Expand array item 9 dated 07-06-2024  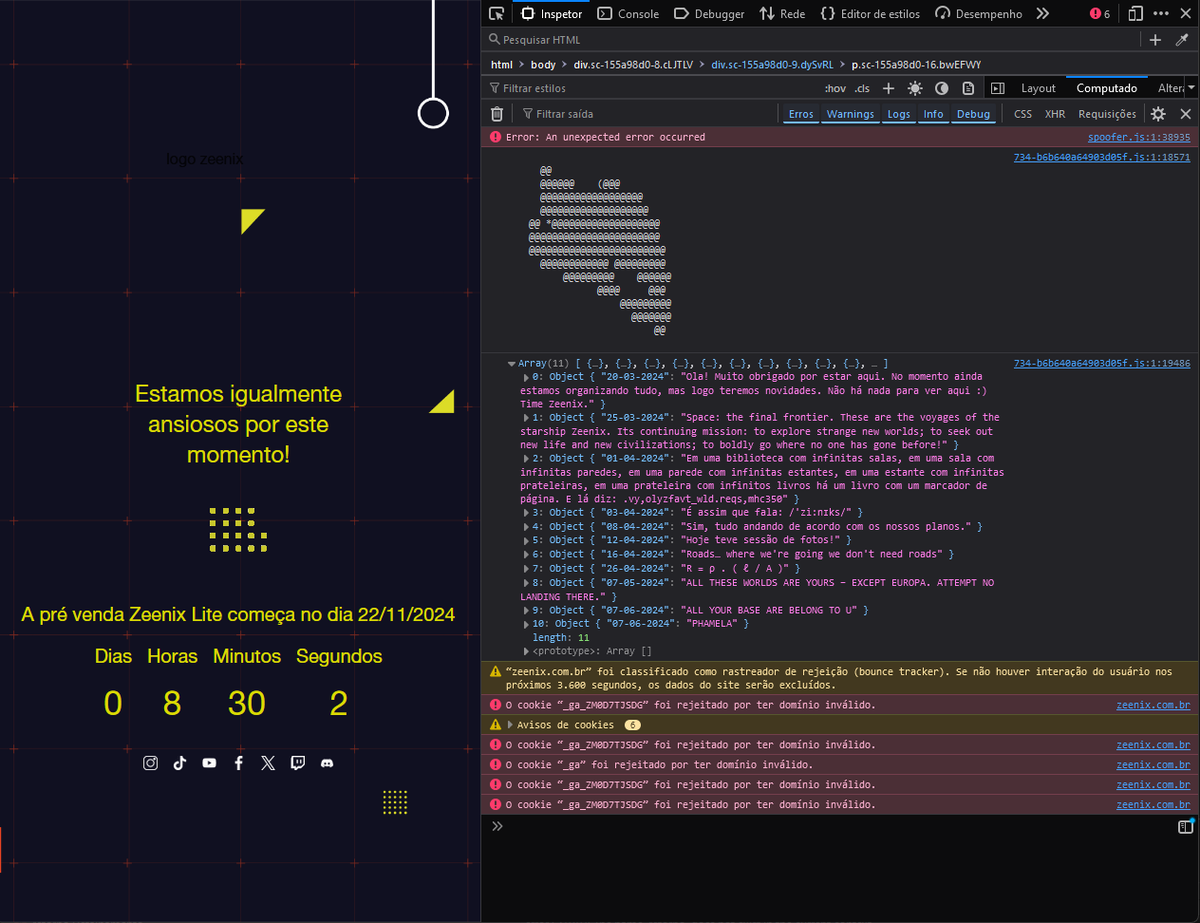[527, 610]
